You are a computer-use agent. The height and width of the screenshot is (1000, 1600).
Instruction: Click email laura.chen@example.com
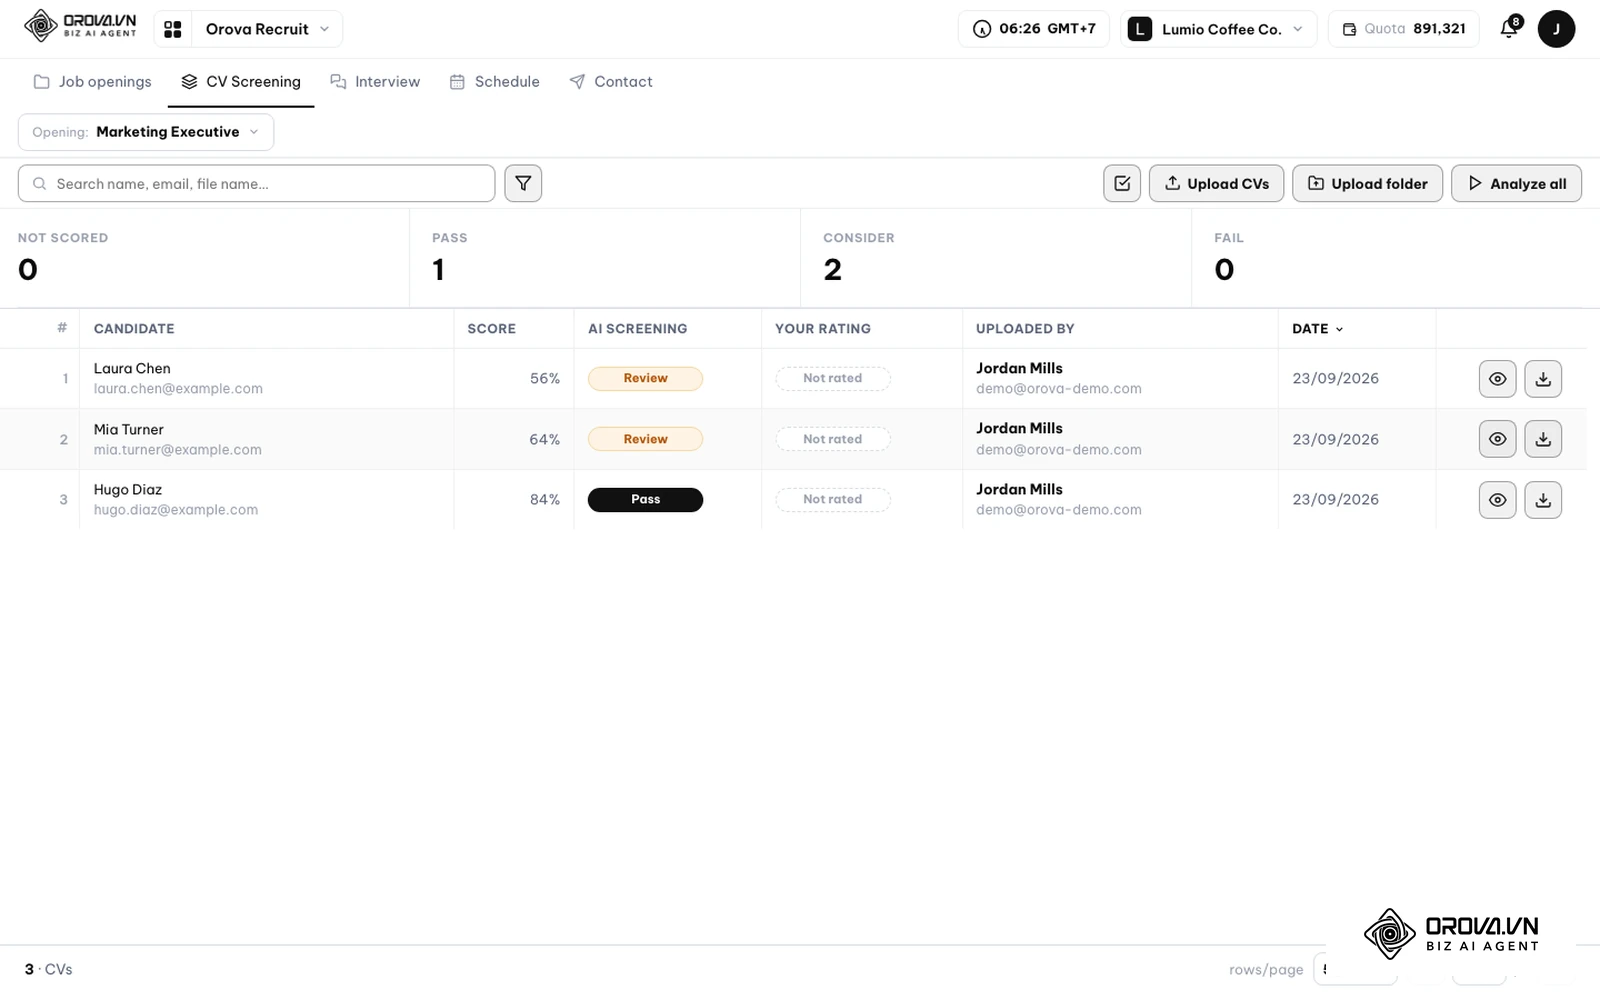click(x=178, y=389)
